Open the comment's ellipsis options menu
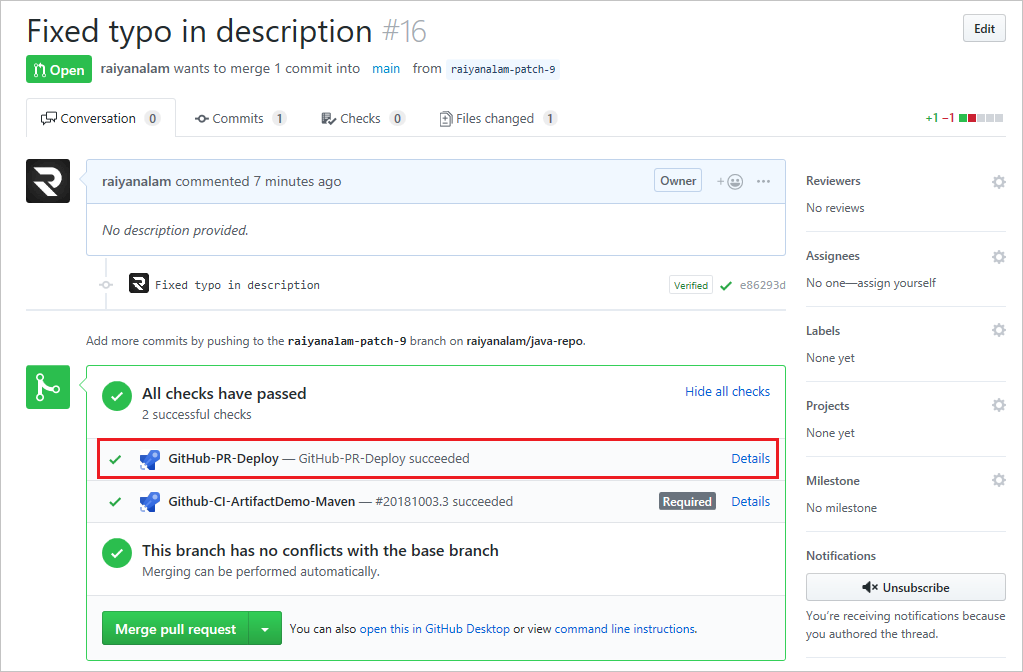Viewport: 1023px width, 672px height. 763,181
